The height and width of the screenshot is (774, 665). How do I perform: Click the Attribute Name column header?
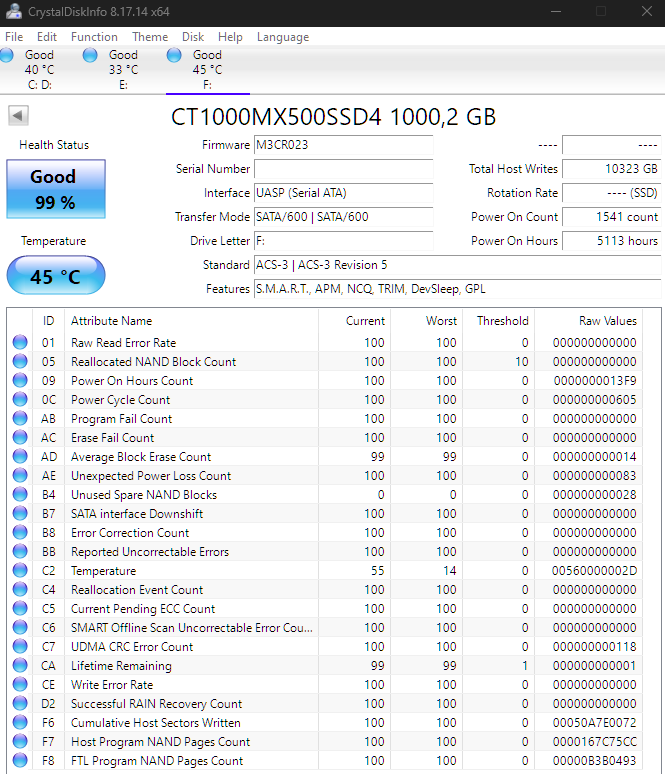(191, 321)
